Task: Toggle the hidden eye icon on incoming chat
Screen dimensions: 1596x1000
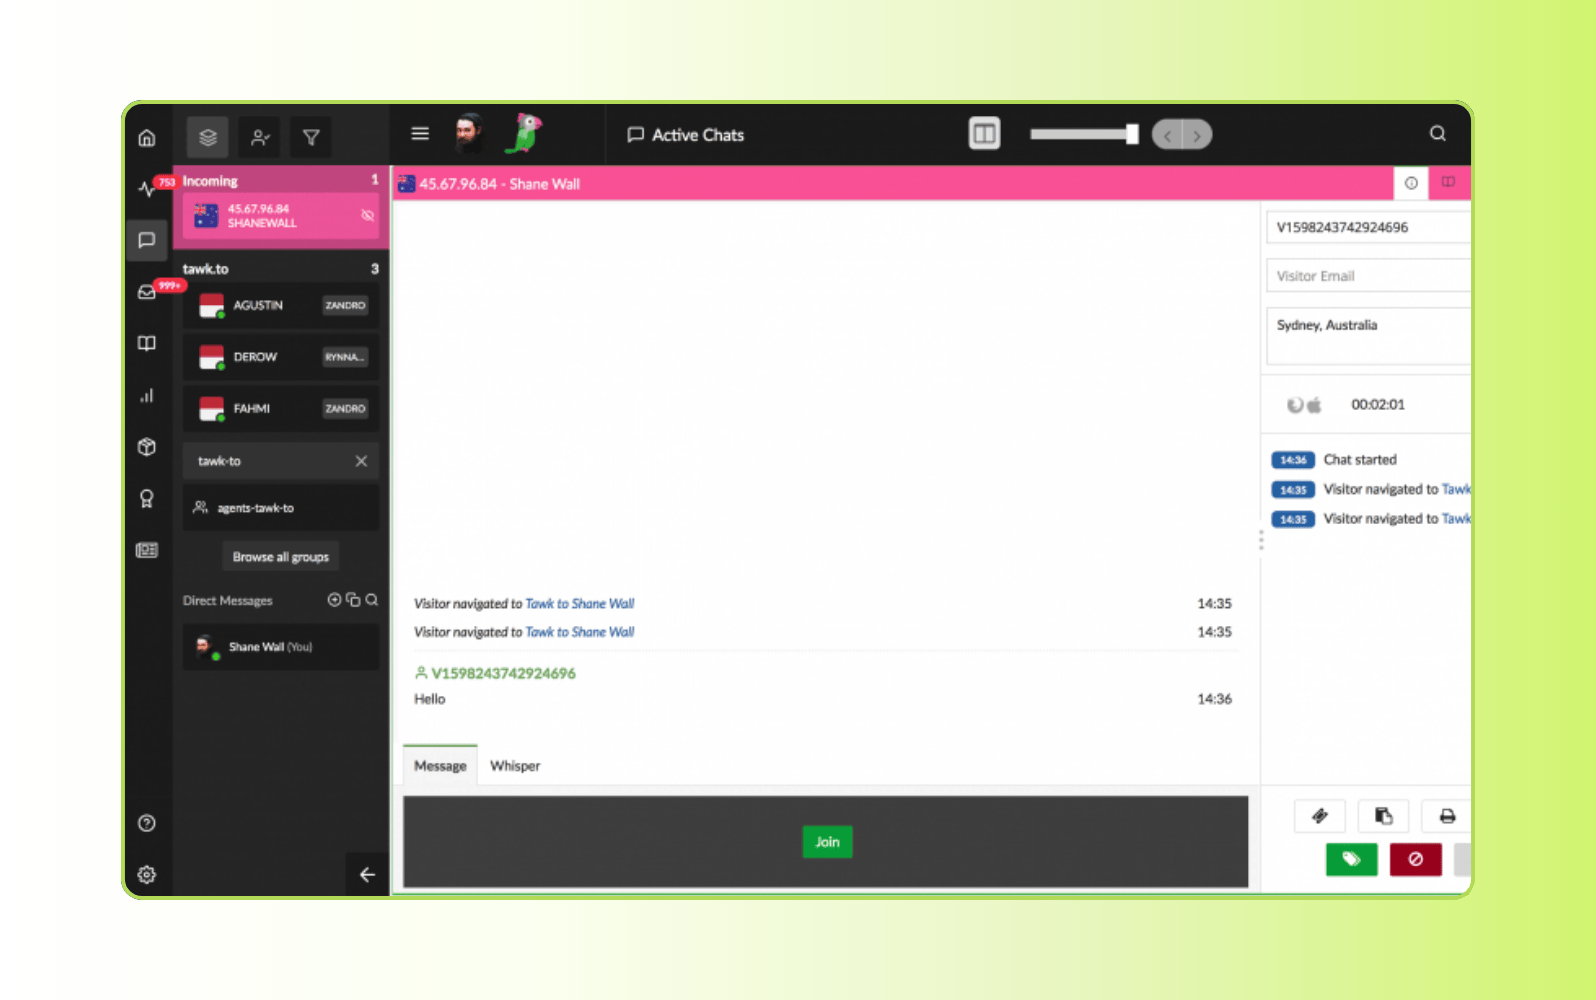Action: (x=367, y=215)
